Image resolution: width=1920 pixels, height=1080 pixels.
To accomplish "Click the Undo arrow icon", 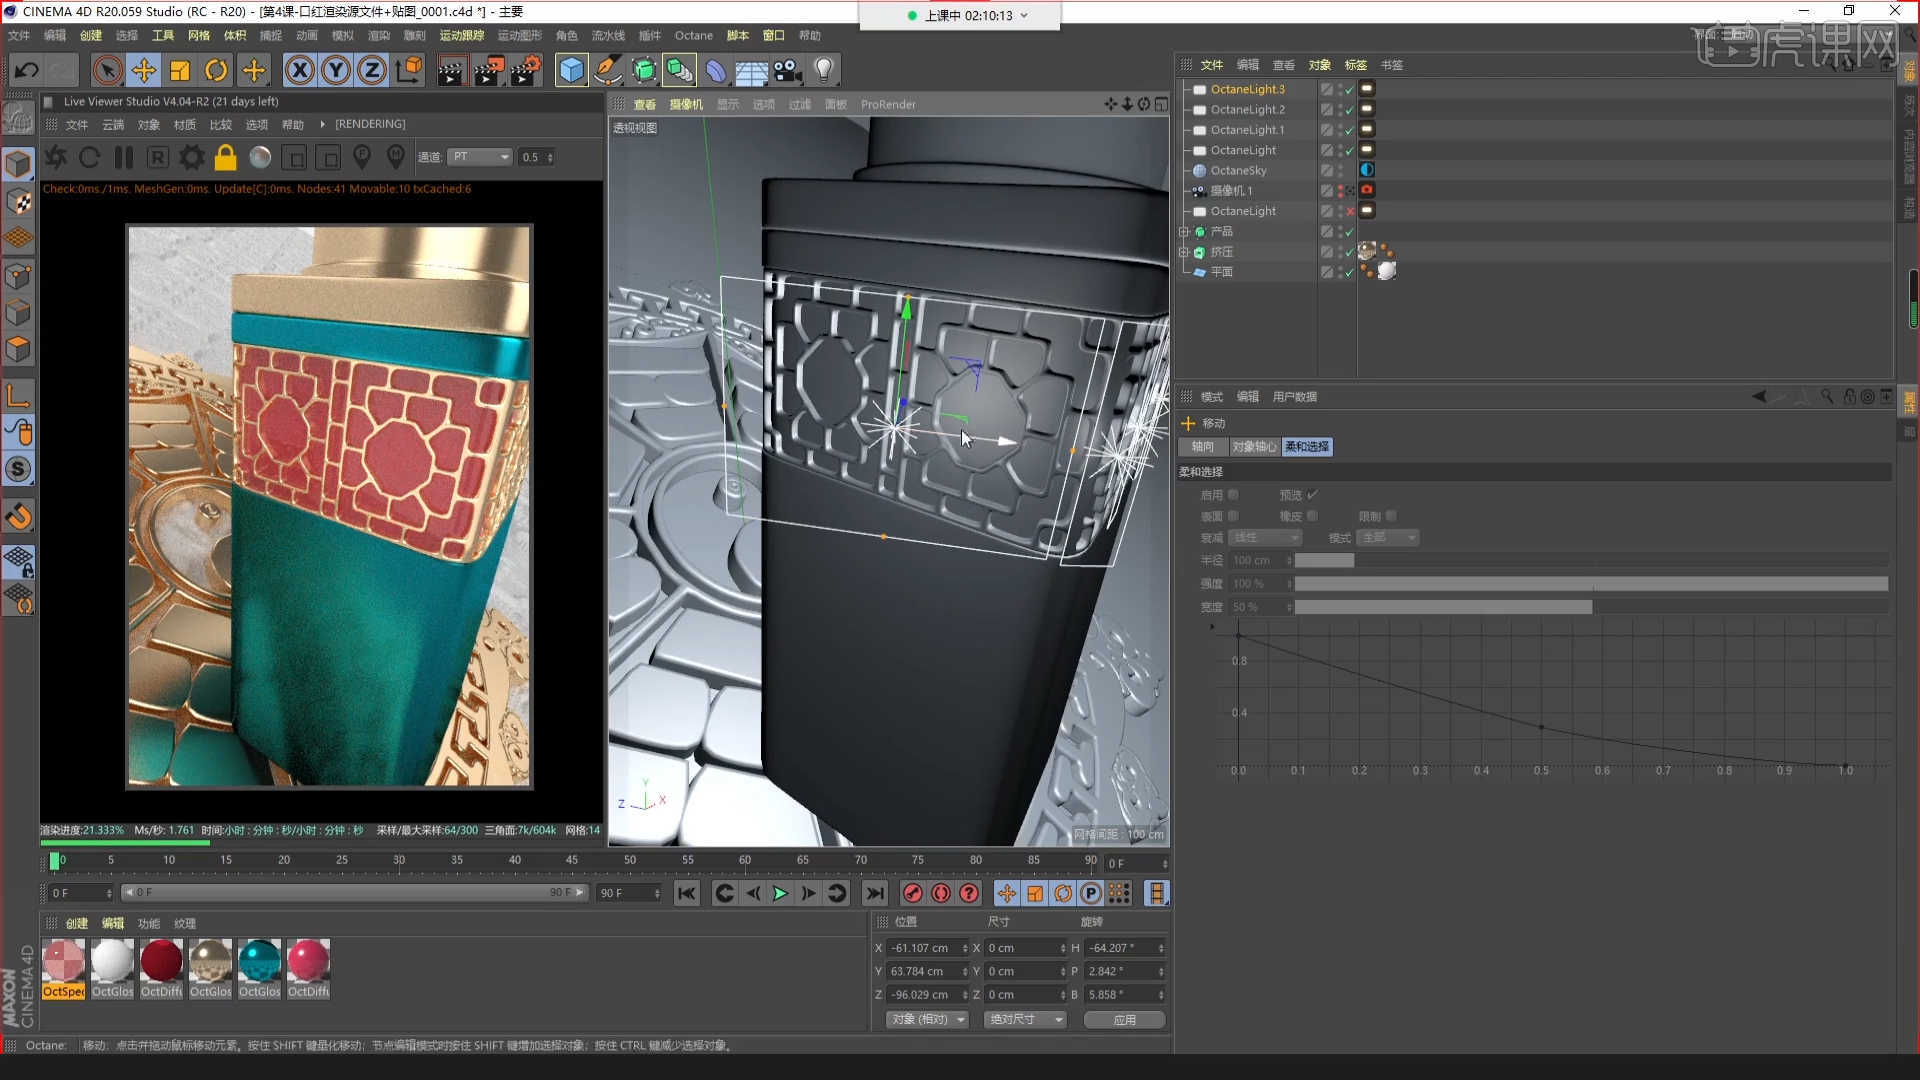I will [27, 70].
